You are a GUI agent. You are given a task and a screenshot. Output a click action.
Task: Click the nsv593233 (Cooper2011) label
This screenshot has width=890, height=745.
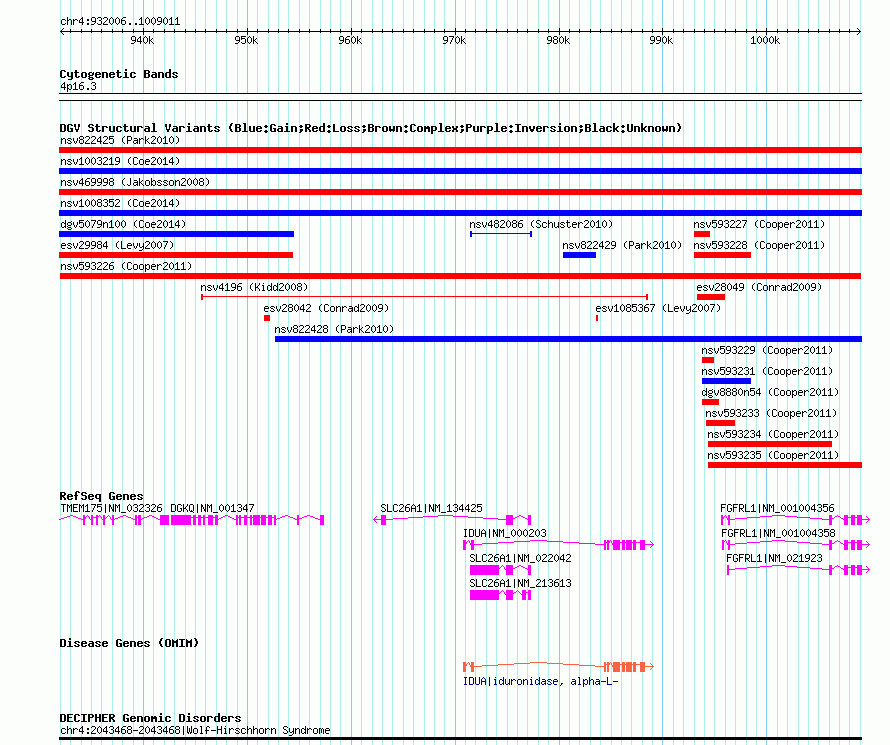pos(771,413)
